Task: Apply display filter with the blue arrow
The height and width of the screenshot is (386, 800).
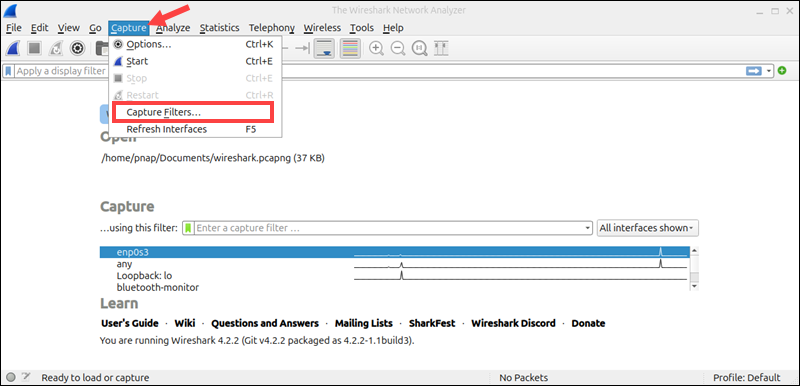Action: [x=754, y=71]
